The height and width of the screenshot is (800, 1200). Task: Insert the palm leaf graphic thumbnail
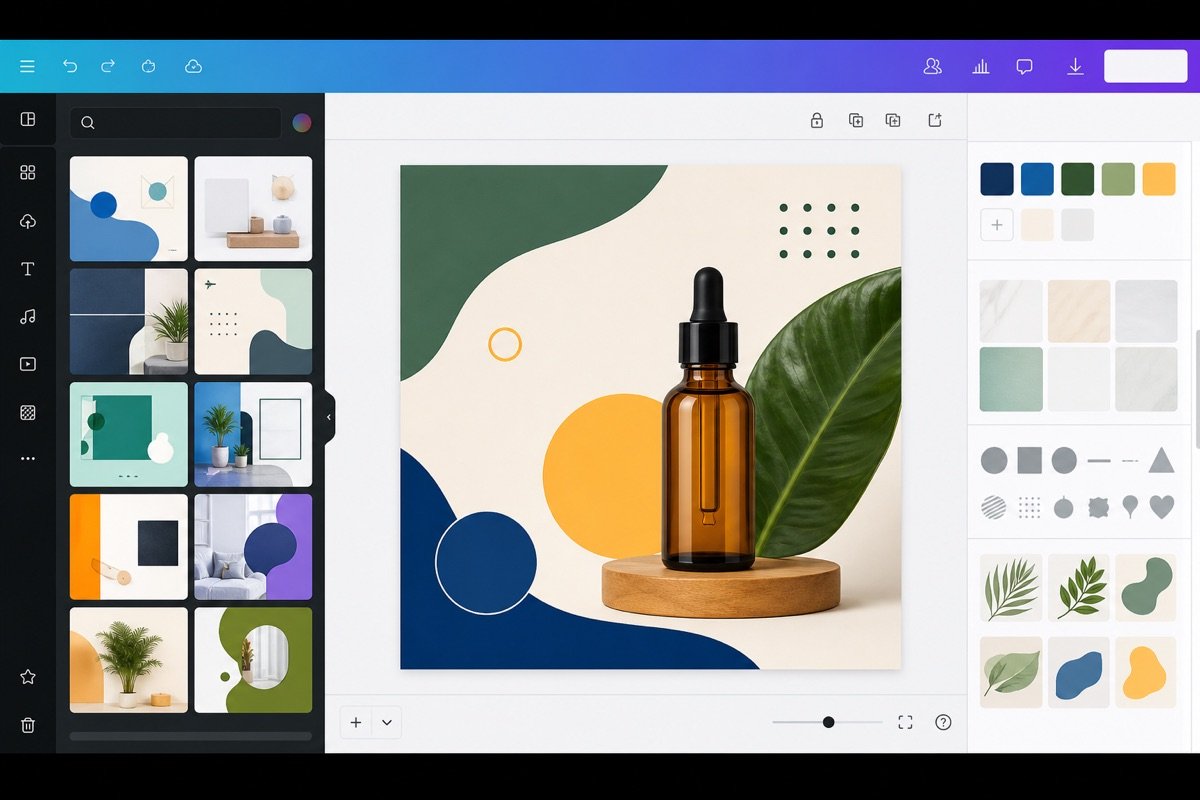coord(1011,588)
